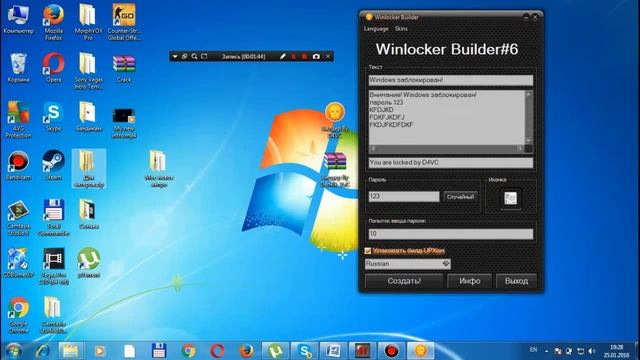Select the µTorrent desktop shortcut
Screen dimensions: 640x360
pyautogui.click(x=88, y=263)
